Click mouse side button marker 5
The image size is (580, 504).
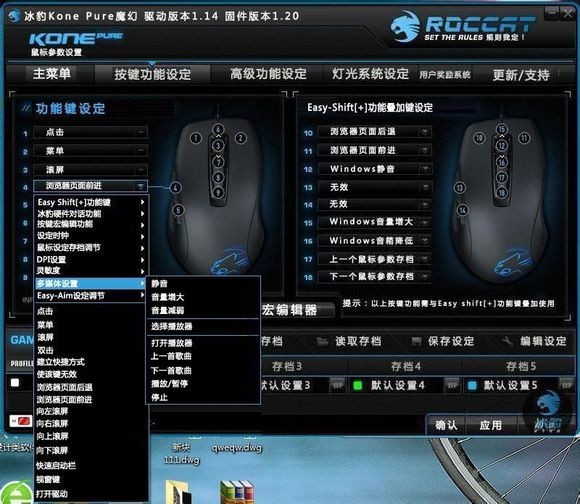178,210
